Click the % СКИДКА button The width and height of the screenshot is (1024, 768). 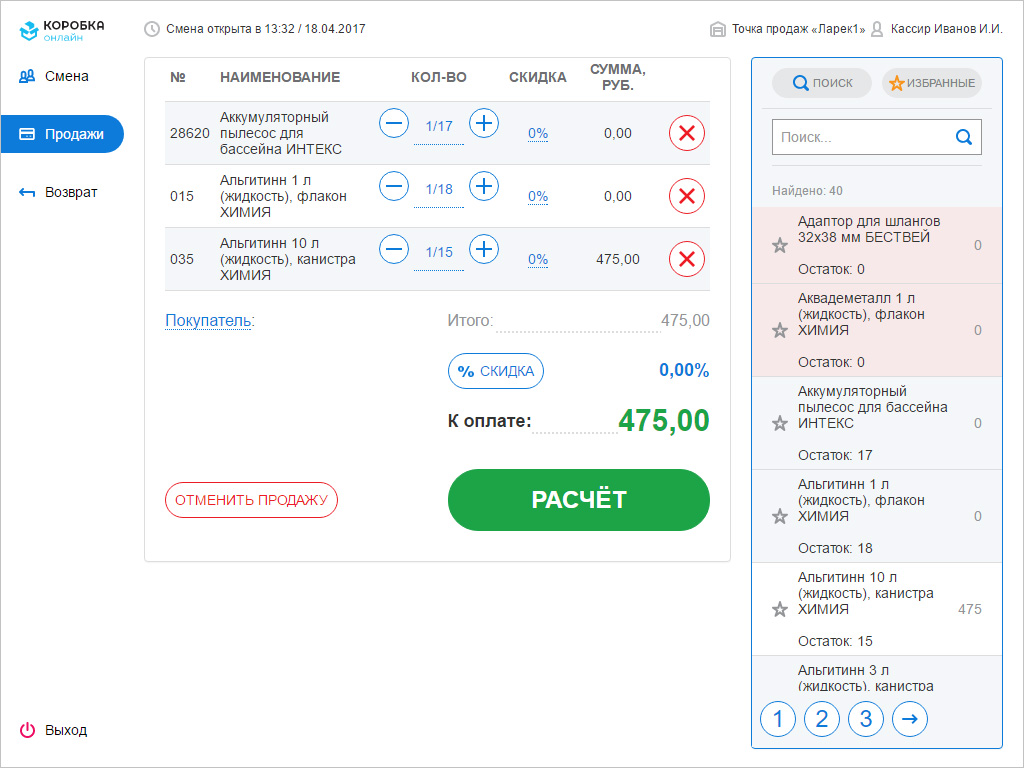click(x=496, y=371)
